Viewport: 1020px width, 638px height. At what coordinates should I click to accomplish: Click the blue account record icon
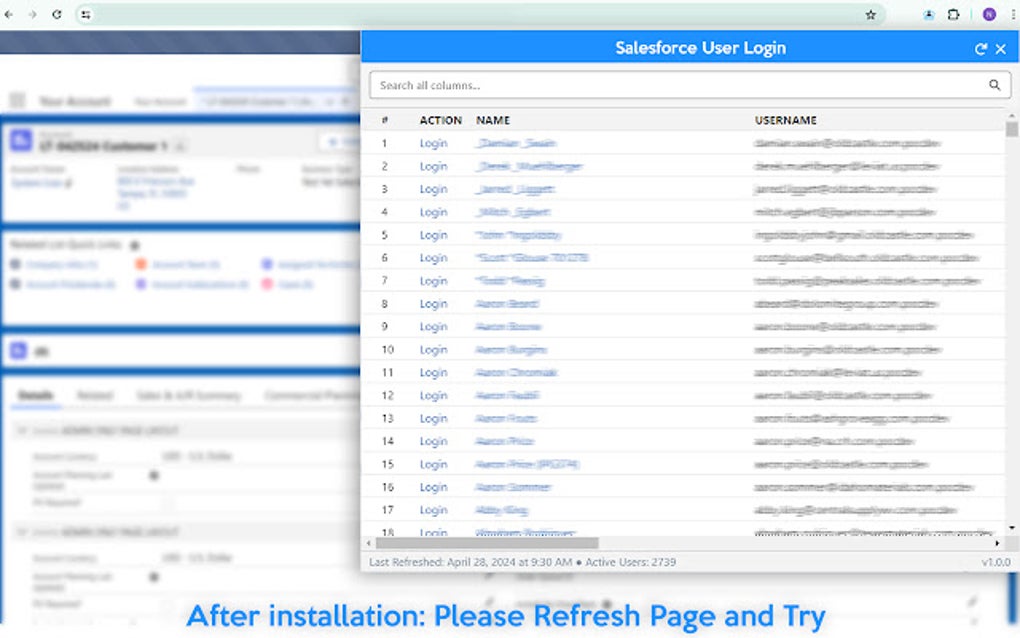tap(21, 142)
